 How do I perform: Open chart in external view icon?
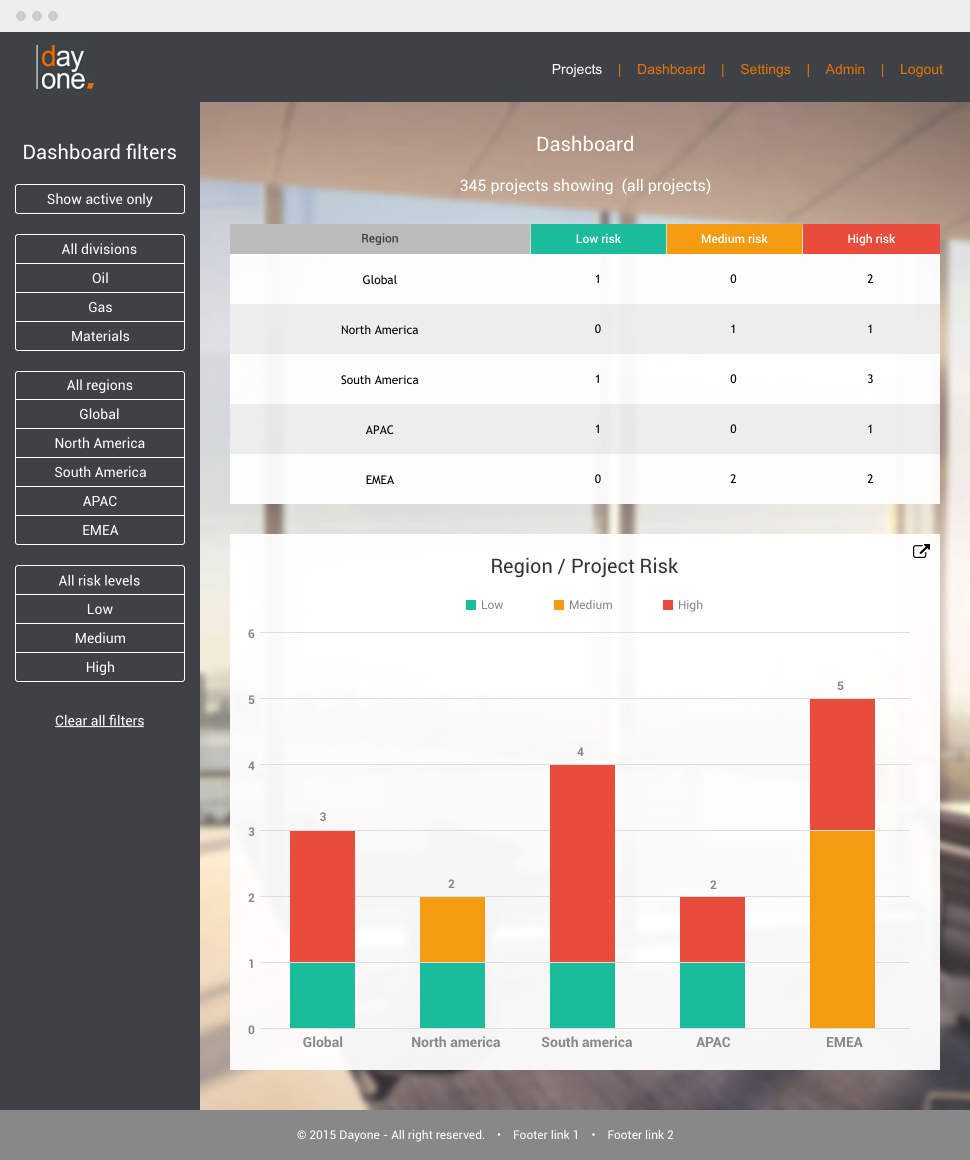[921, 551]
